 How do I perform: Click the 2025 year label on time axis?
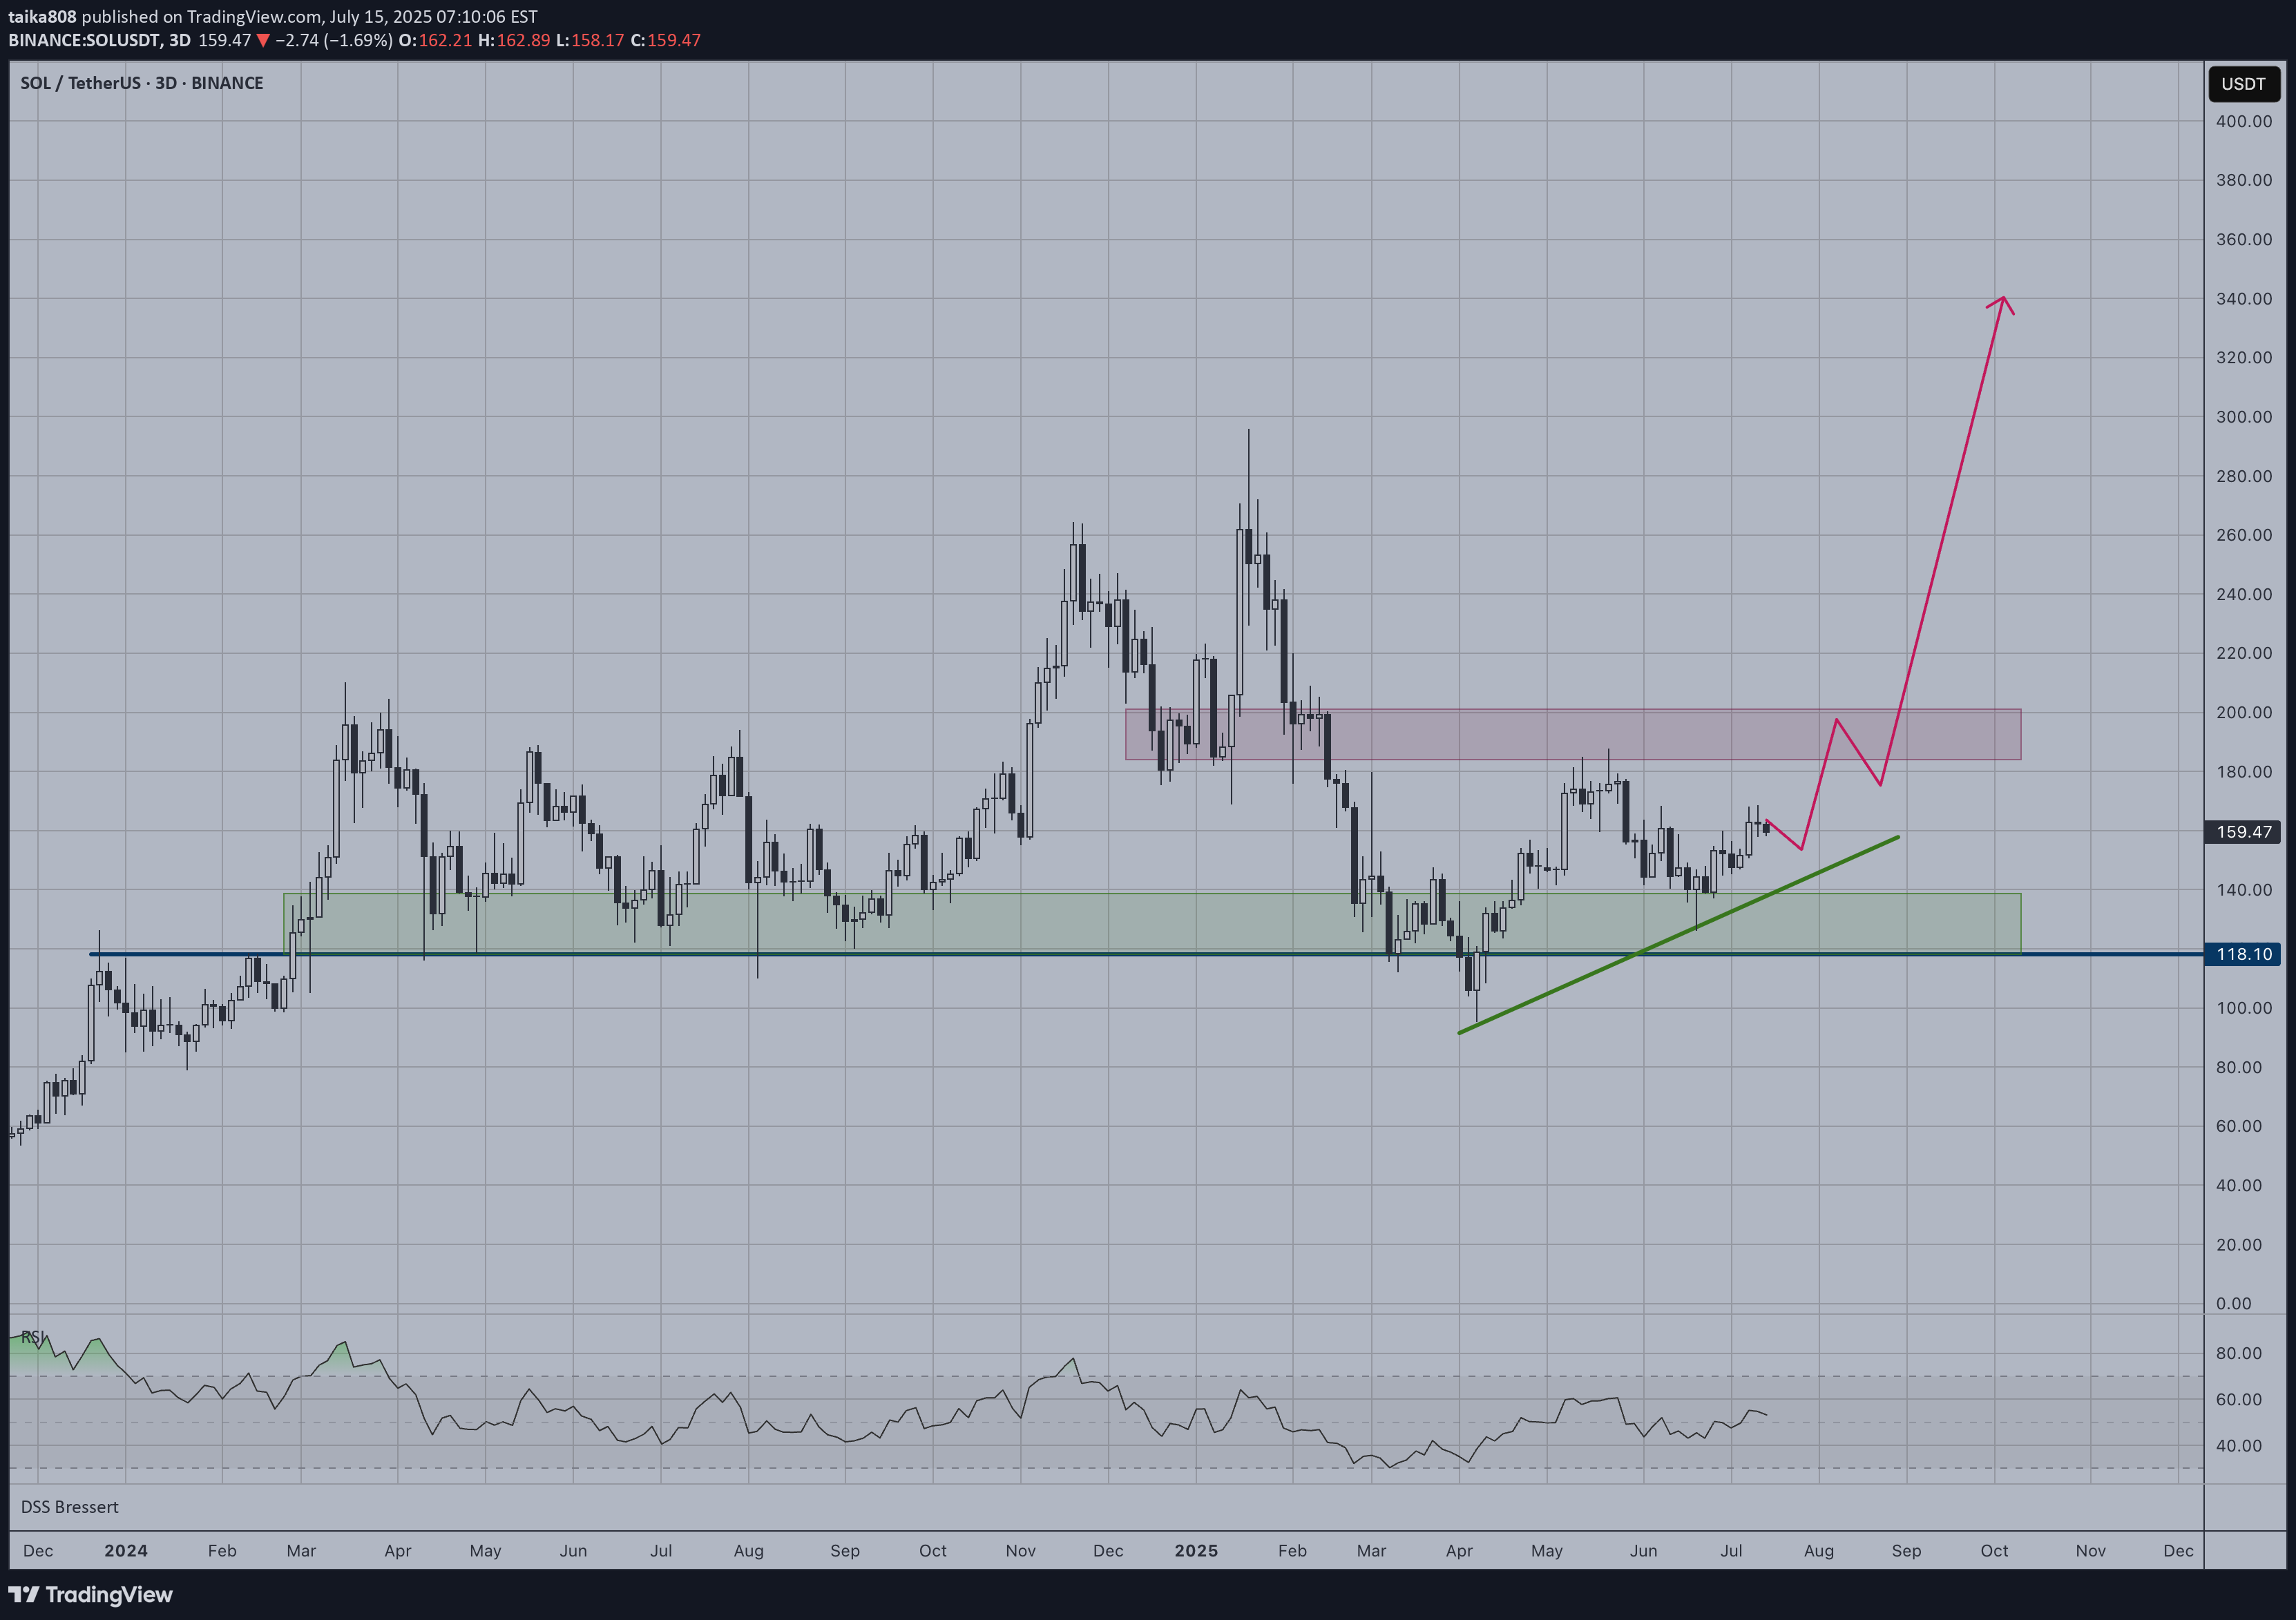tap(1196, 1551)
